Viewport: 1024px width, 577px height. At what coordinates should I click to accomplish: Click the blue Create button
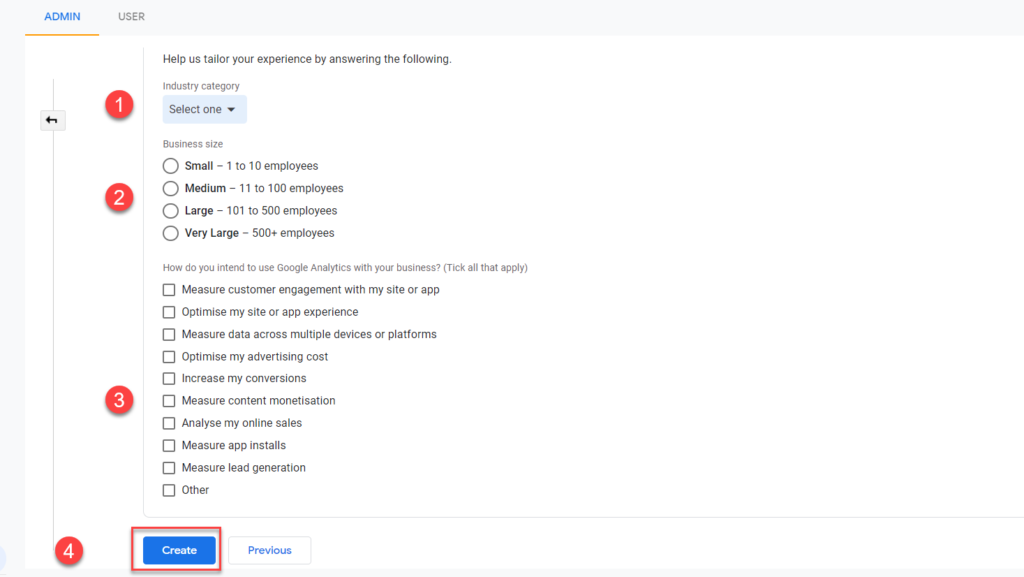[180, 550]
